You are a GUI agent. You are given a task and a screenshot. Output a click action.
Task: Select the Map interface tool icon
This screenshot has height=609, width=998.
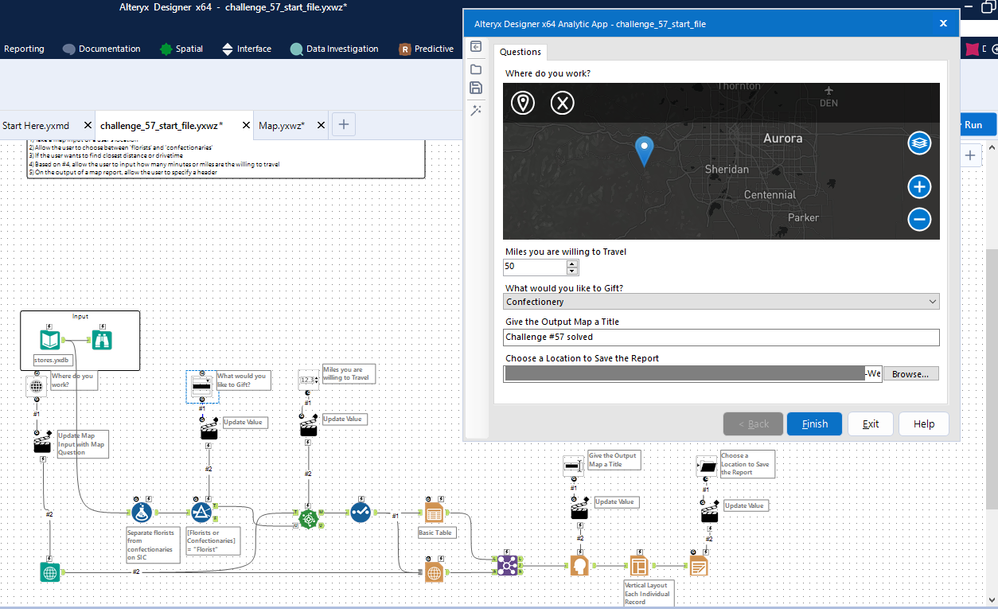(x=36, y=386)
